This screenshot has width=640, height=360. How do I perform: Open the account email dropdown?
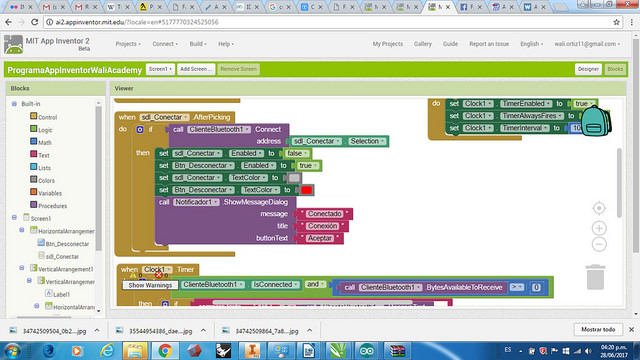click(x=587, y=44)
